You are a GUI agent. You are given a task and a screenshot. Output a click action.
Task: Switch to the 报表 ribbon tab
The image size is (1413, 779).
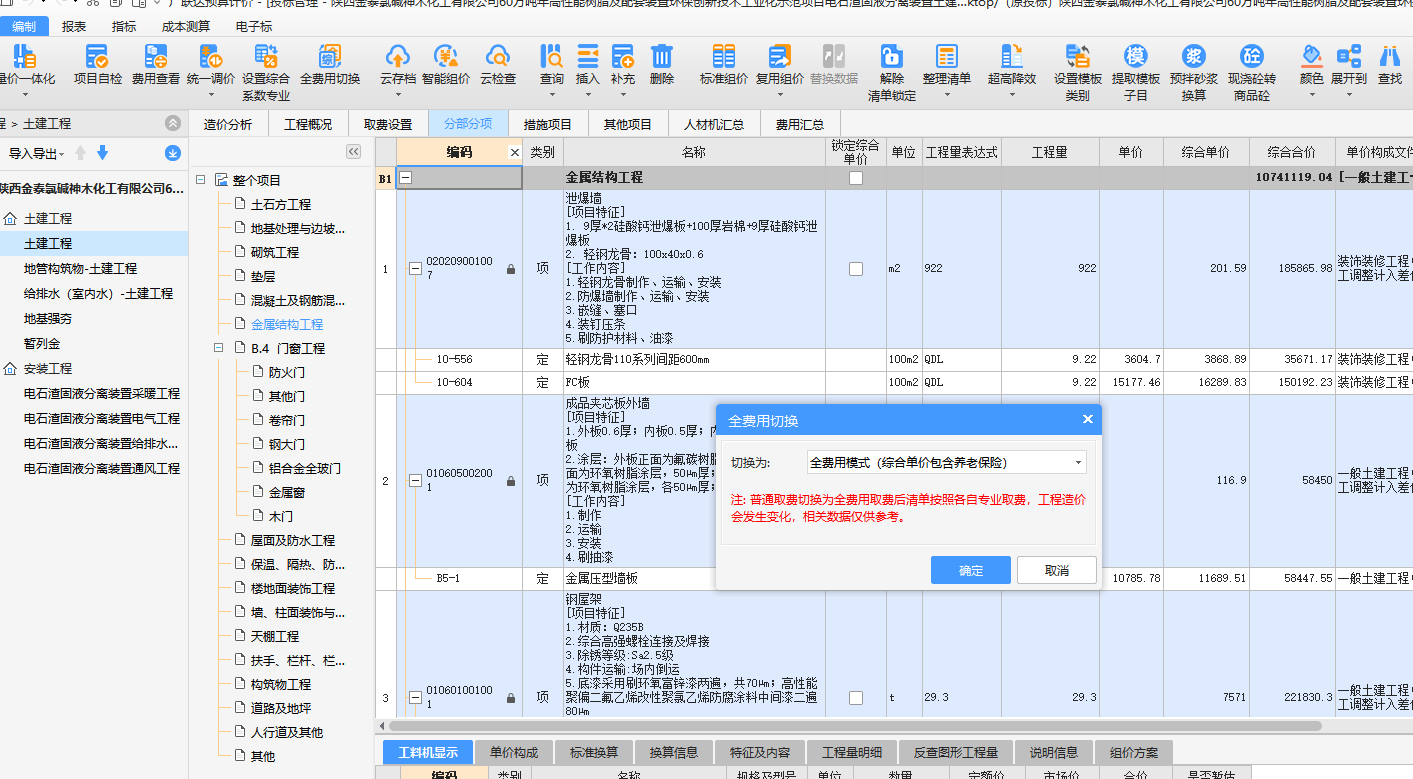click(73, 27)
